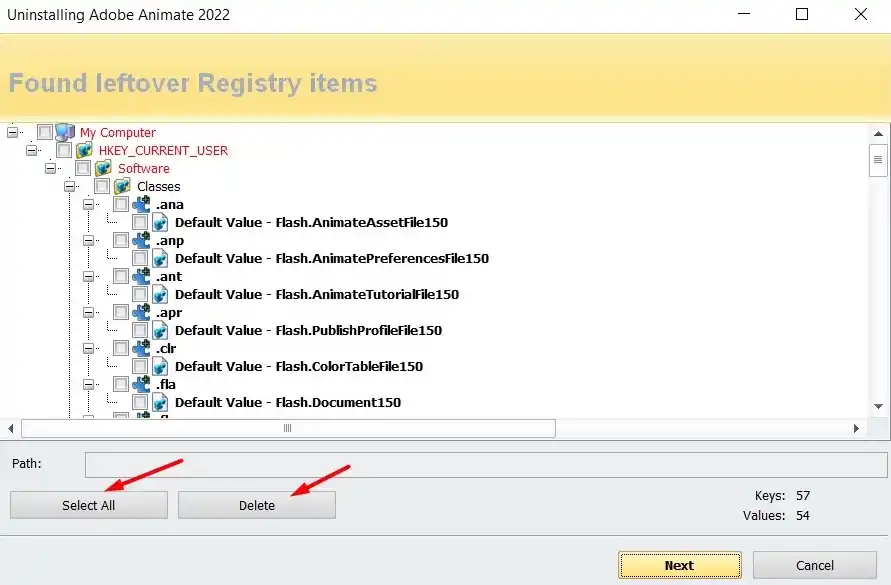This screenshot has height=585, width=891.
Task: Maximize the Uninstalling Adobe Animate window
Action: tap(802, 14)
